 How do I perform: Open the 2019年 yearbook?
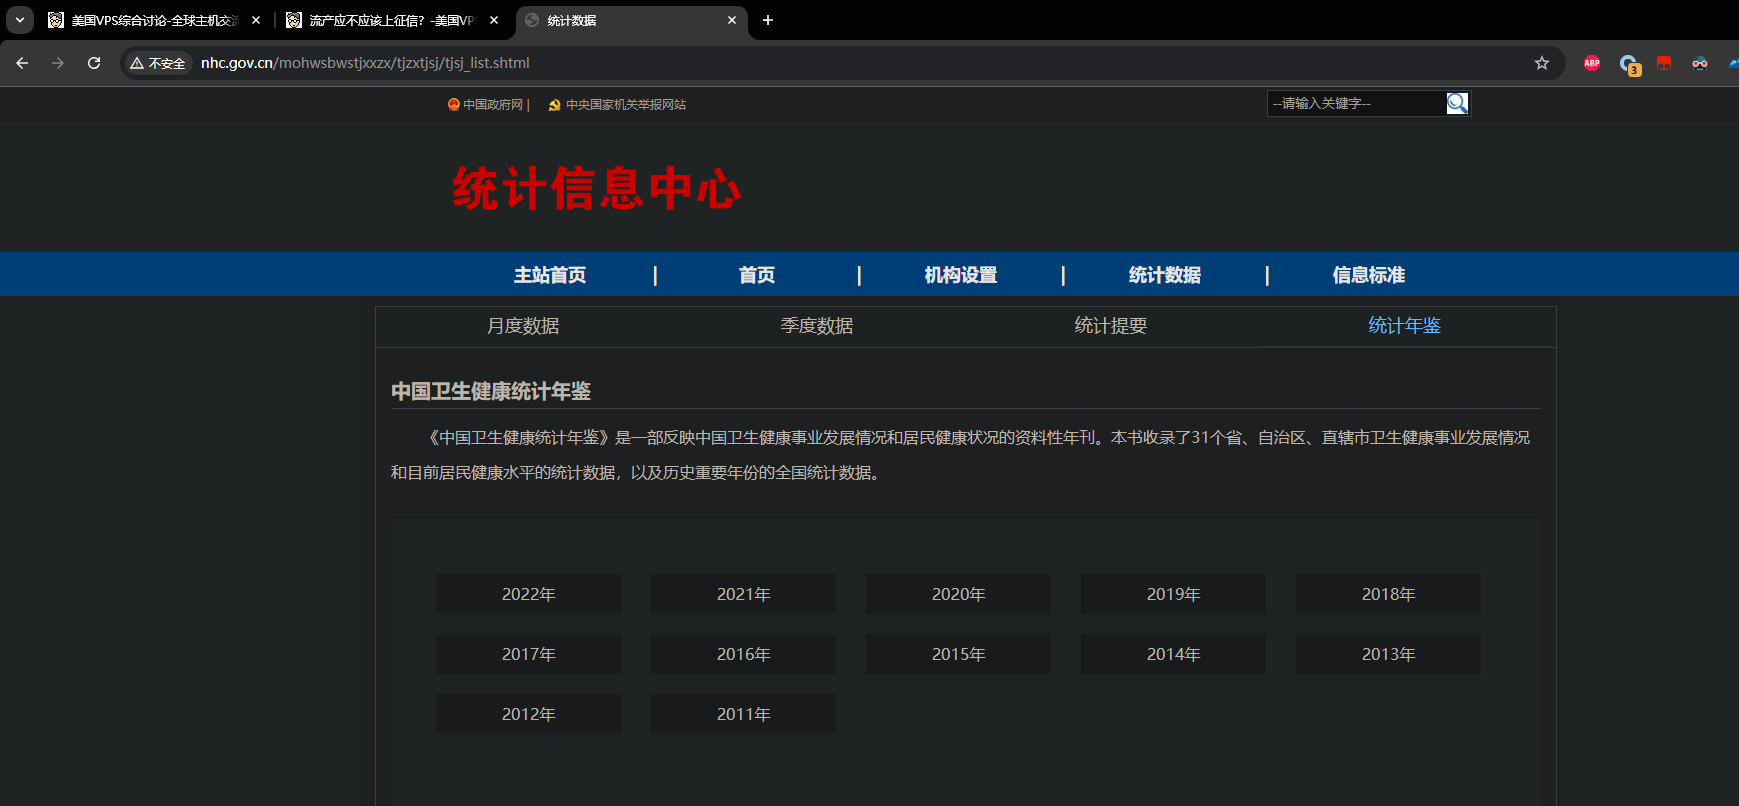[x=1173, y=594]
